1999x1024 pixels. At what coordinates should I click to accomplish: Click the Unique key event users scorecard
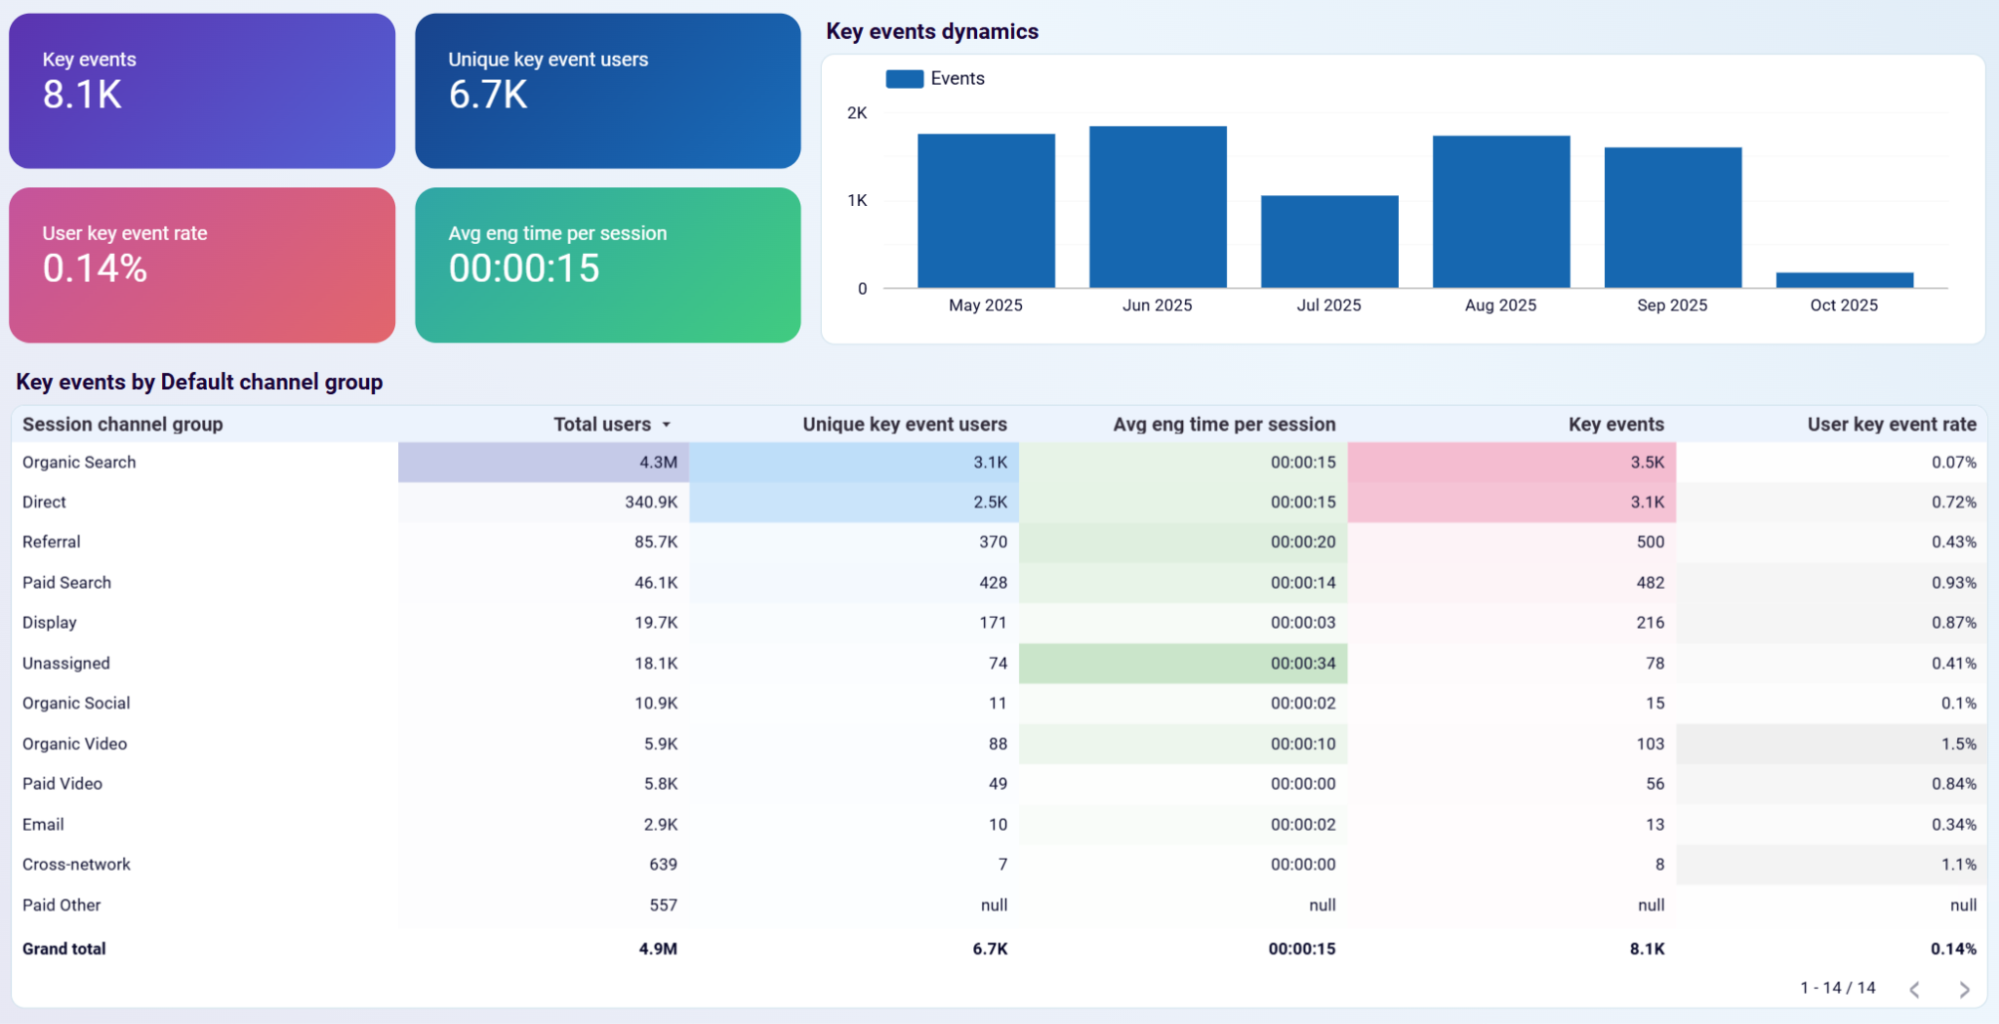pos(607,90)
